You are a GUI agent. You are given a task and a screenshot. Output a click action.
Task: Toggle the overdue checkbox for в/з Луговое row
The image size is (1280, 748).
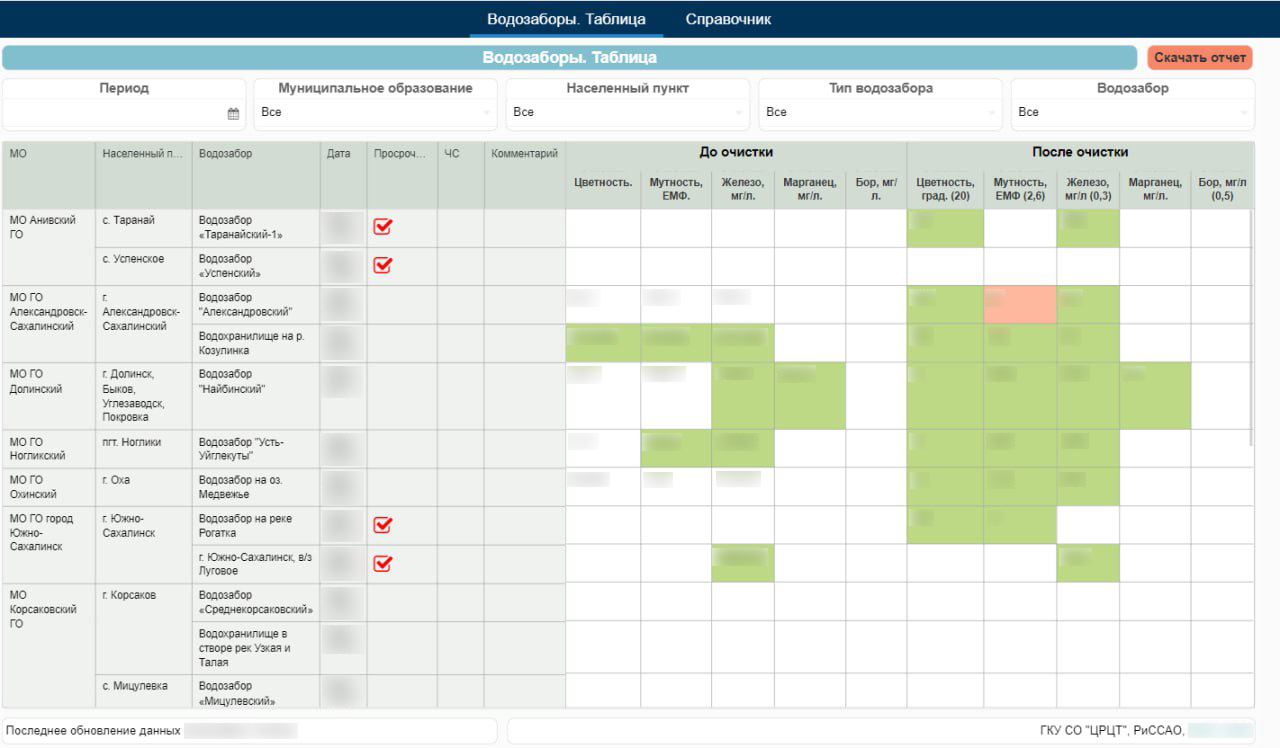(382, 563)
